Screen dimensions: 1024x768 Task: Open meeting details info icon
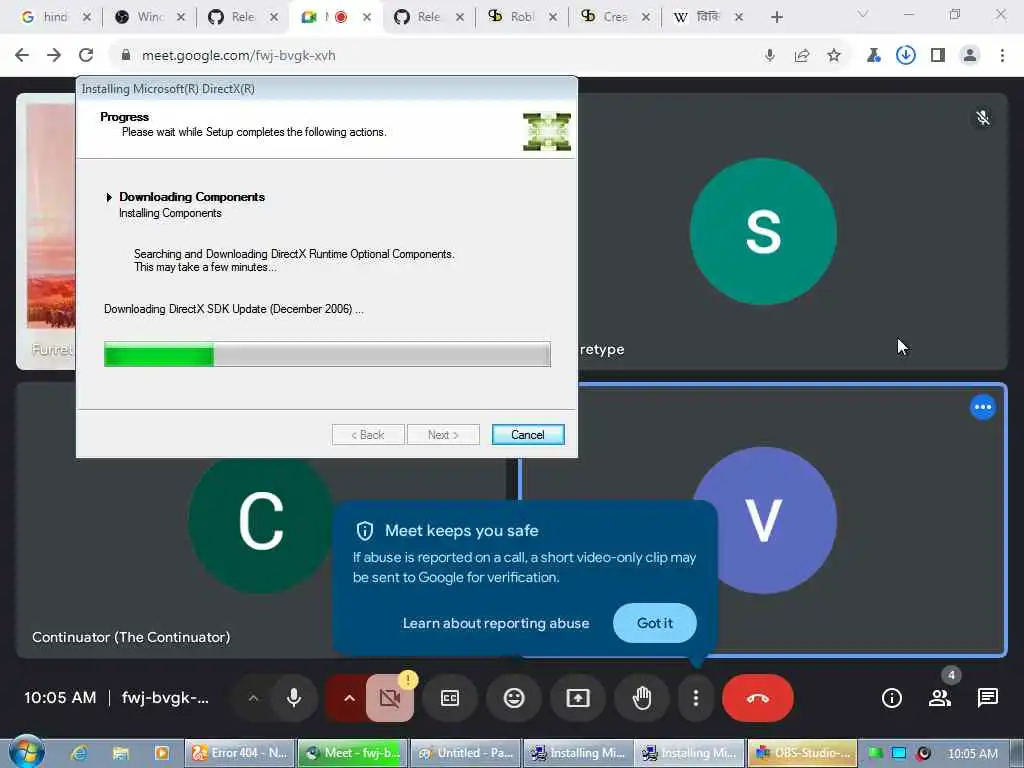pyautogui.click(x=891, y=698)
